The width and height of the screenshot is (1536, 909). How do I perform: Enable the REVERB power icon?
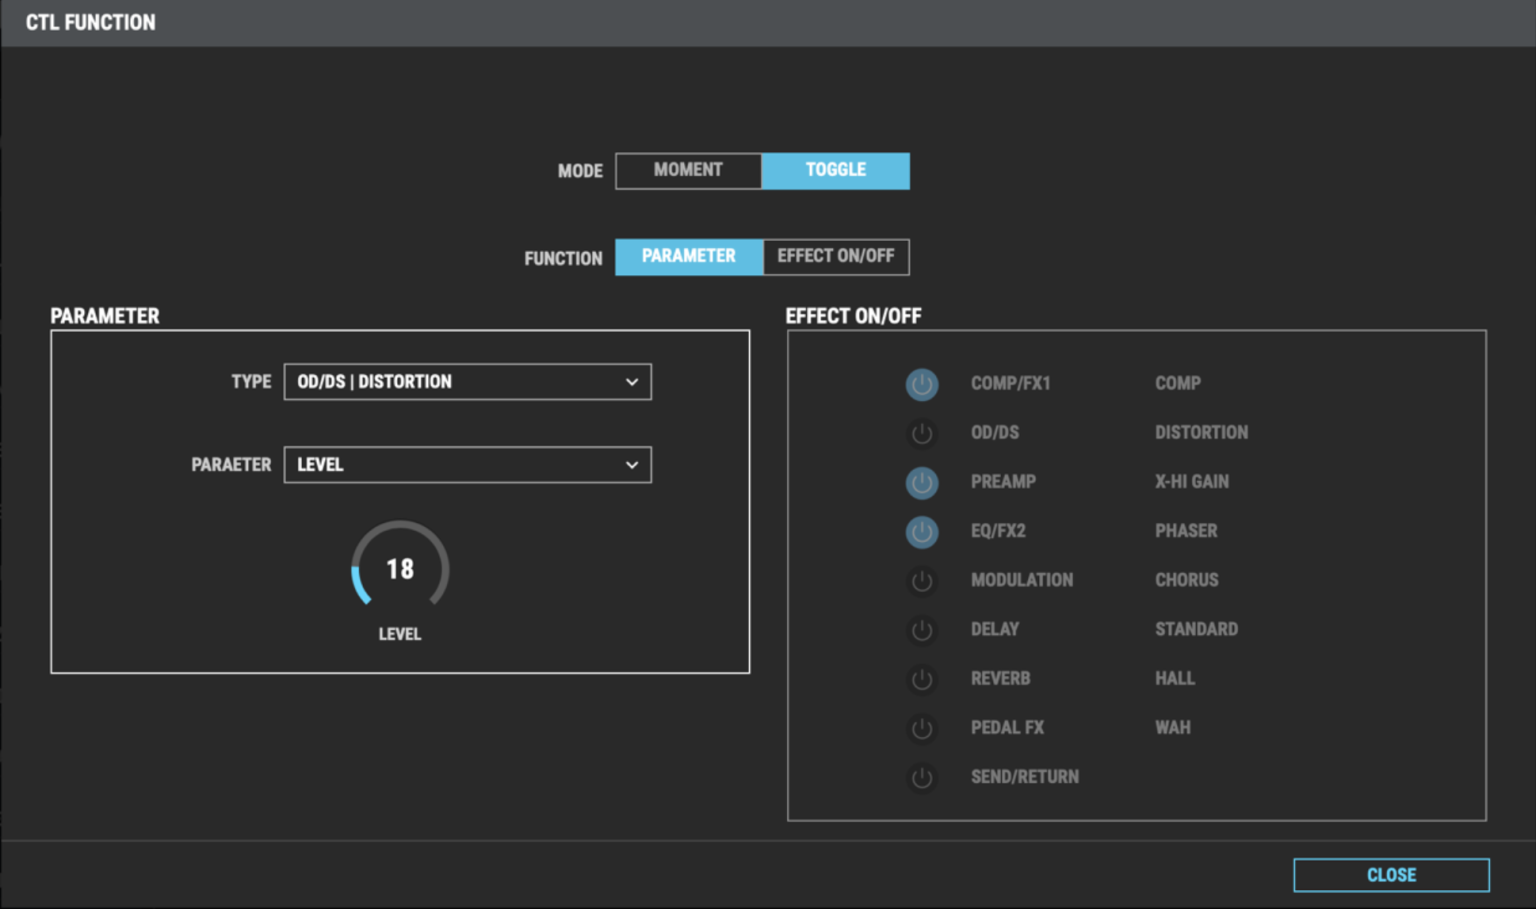coord(921,679)
